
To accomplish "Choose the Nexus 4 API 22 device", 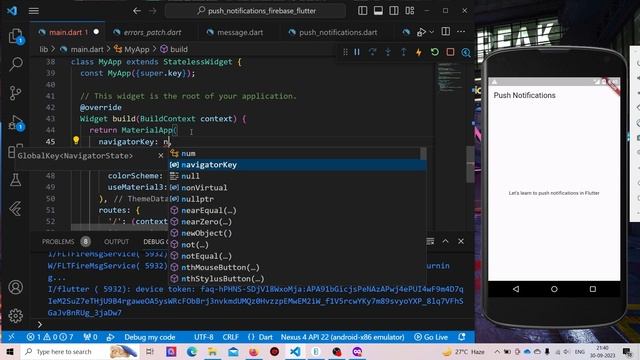I will [342, 338].
